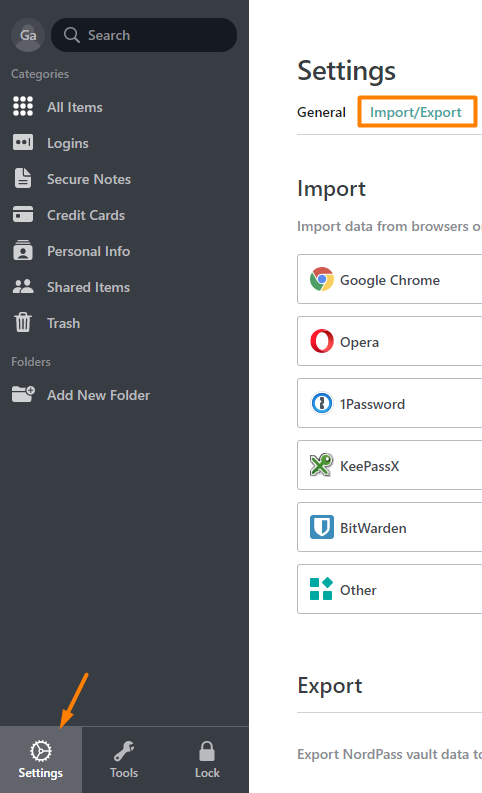The width and height of the screenshot is (482, 793).
Task: Open the Credit Cards category
Action: [x=86, y=215]
